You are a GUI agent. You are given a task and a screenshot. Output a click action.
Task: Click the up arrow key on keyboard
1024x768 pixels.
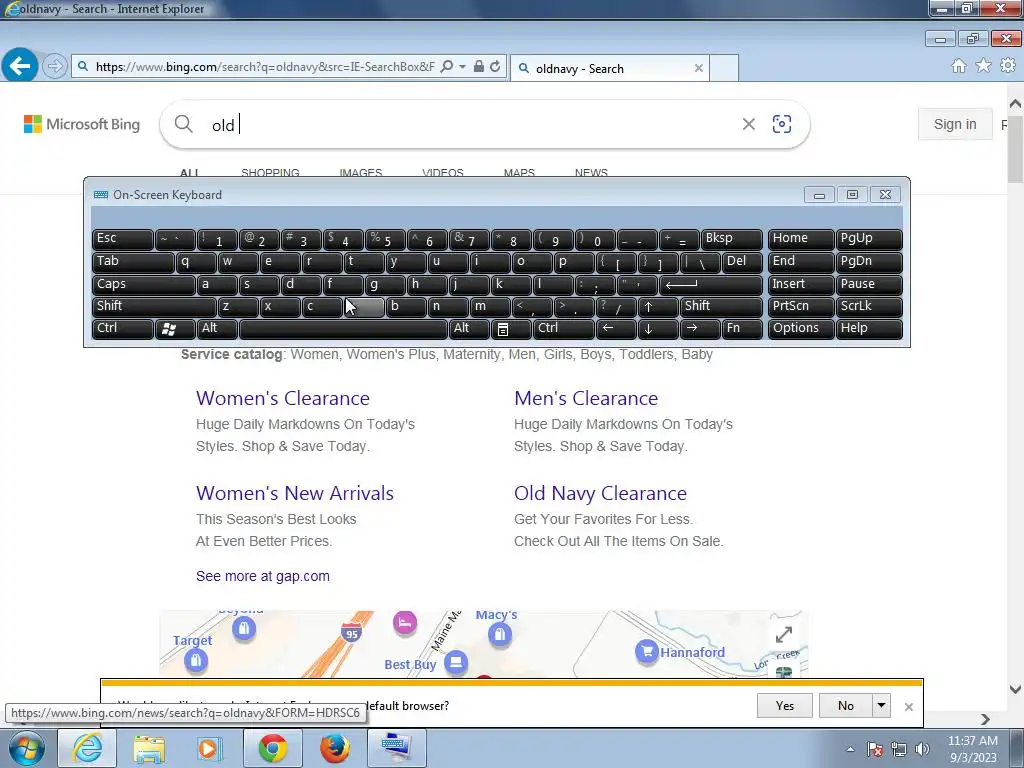658,306
